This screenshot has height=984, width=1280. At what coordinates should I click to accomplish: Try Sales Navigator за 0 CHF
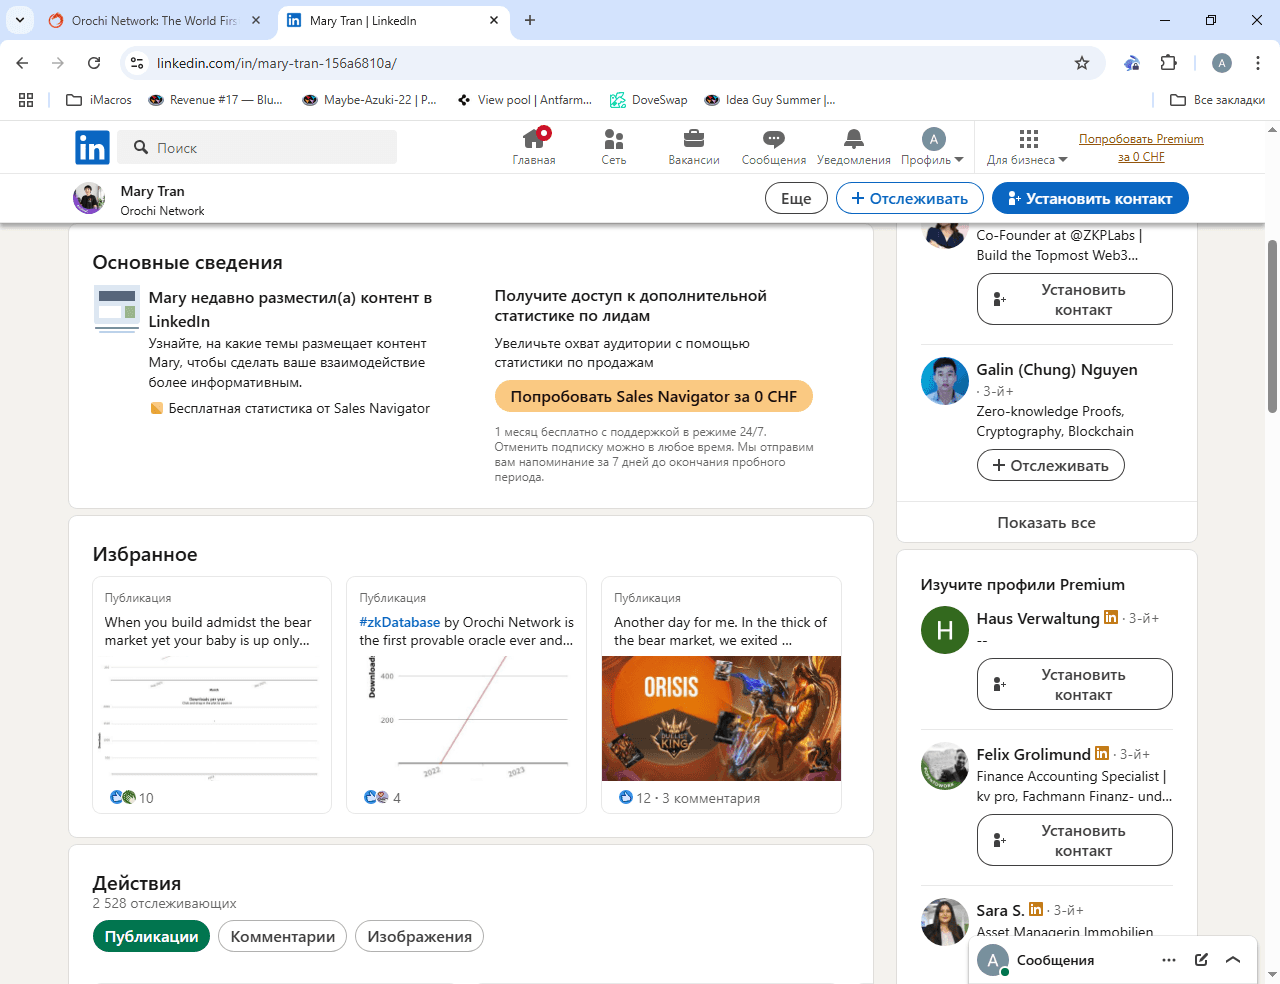653,396
